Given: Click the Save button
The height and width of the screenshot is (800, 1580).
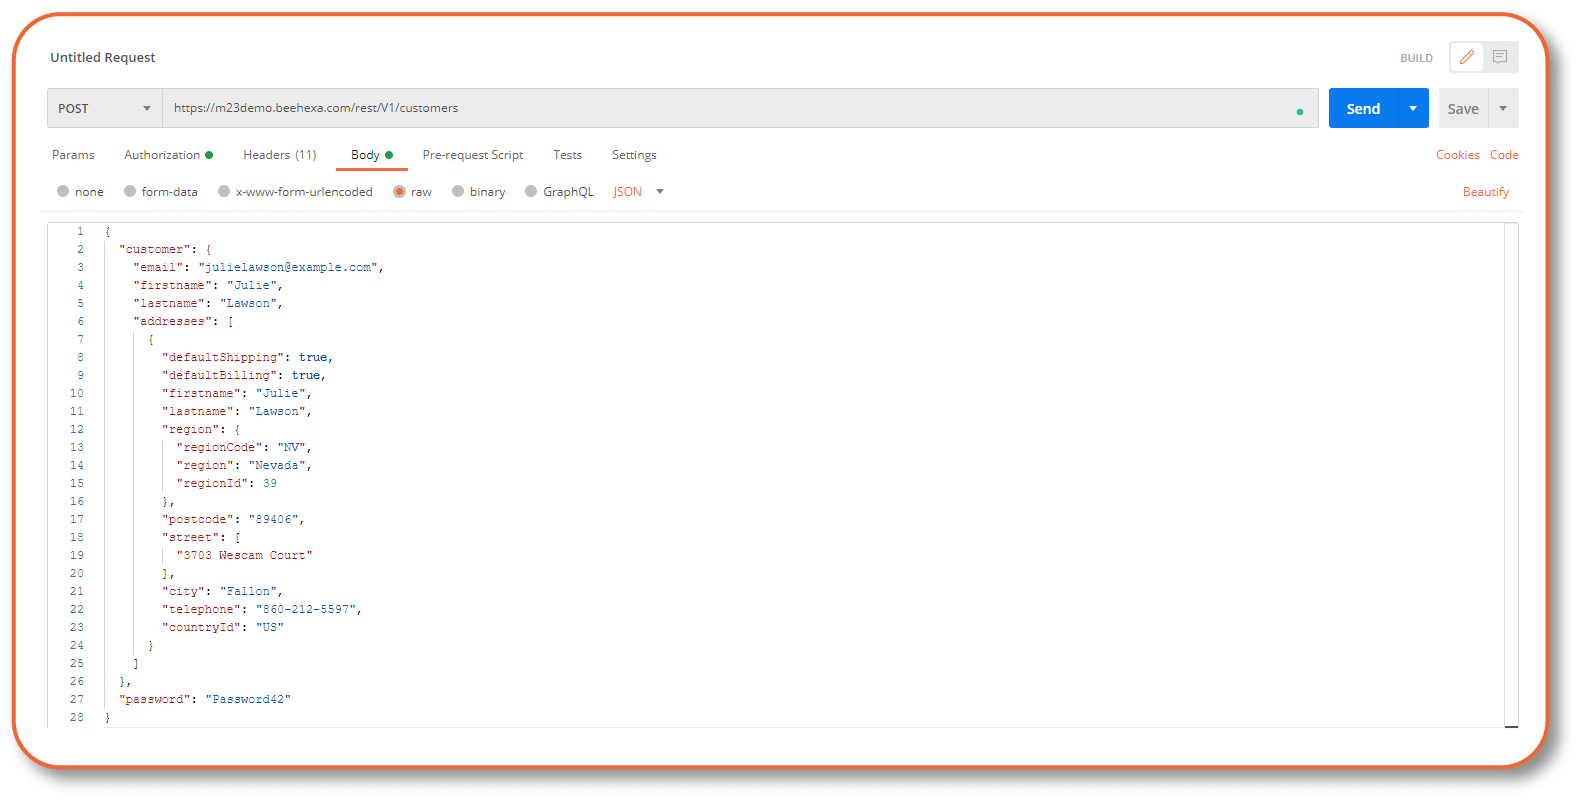Looking at the screenshot, I should click(x=1463, y=108).
